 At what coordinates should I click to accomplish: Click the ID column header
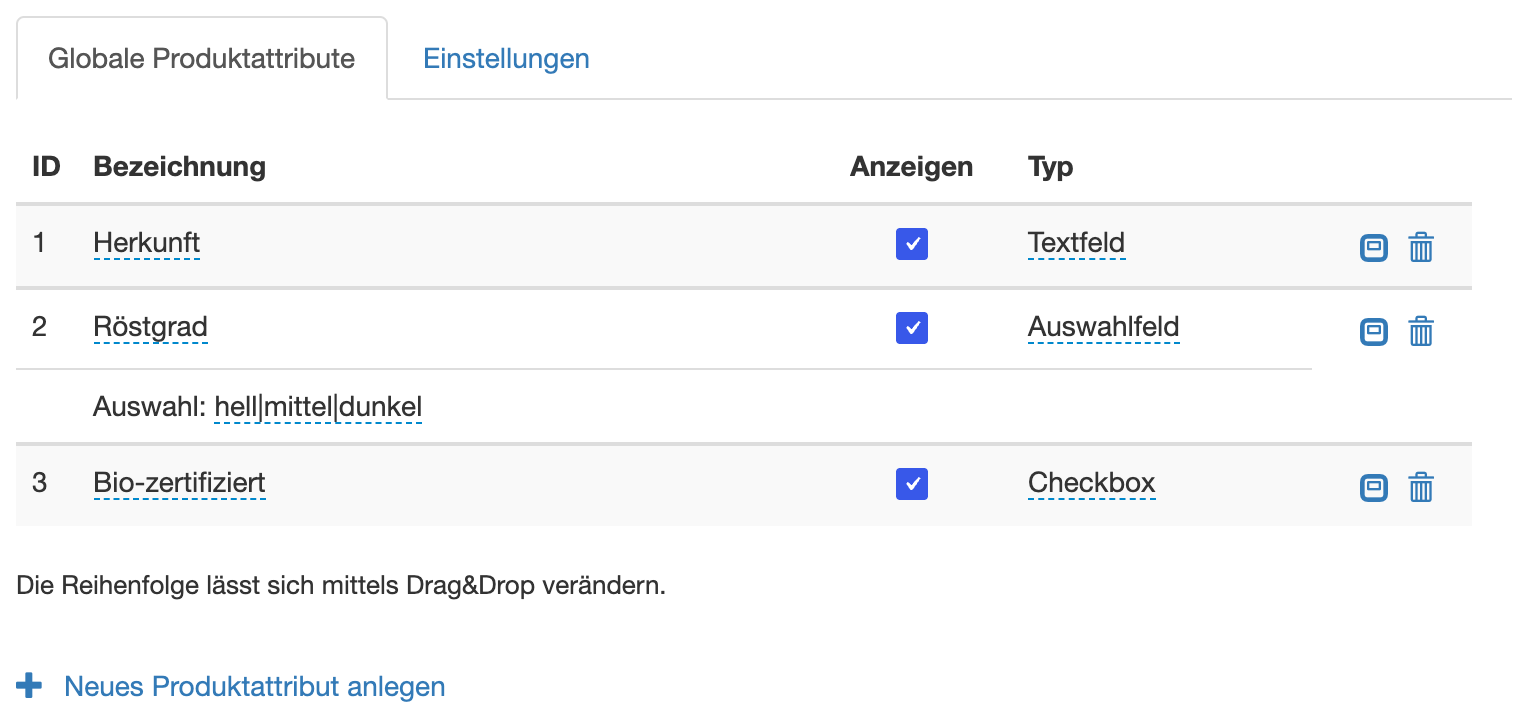(47, 167)
